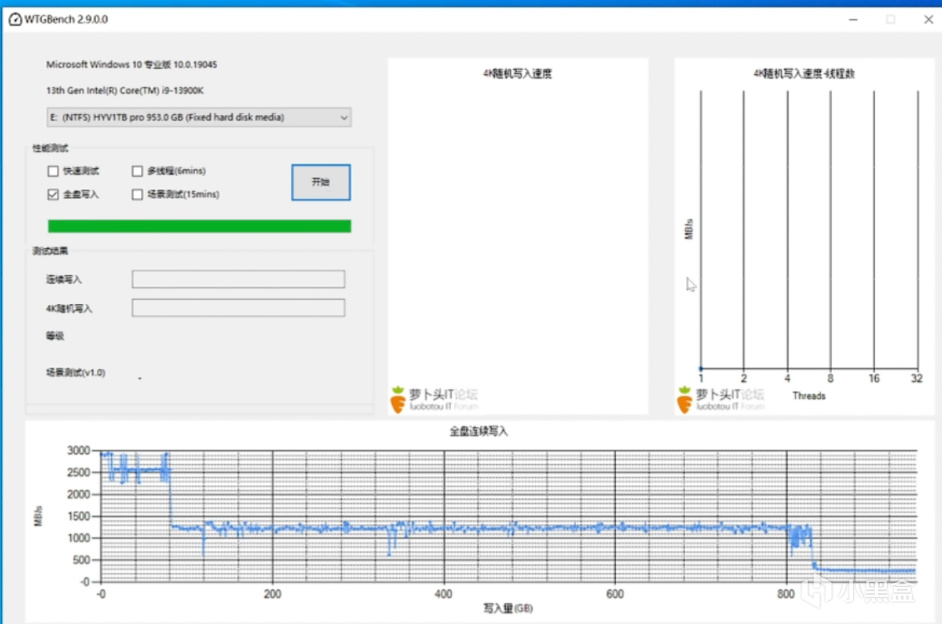Minimize the WTGBench window
942x624 pixels.
pos(853,20)
